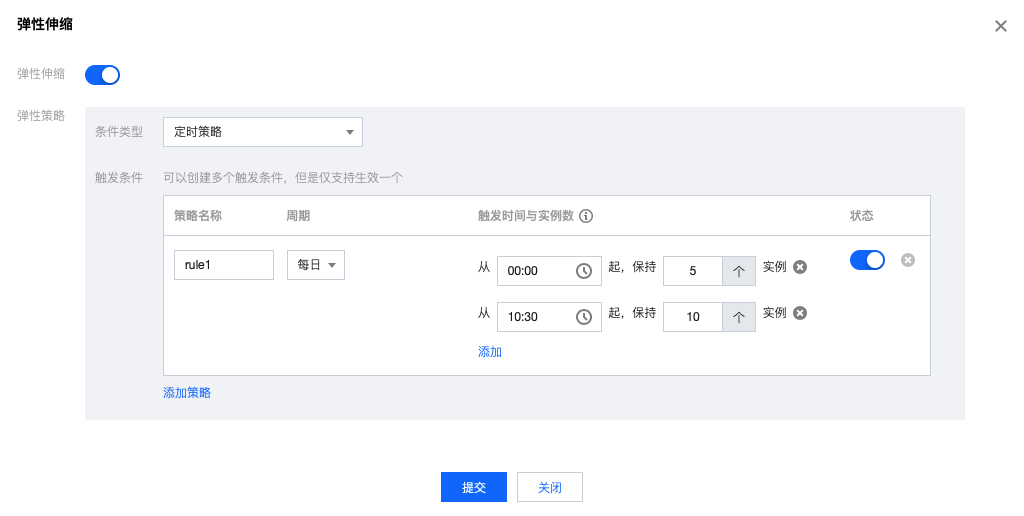Open the 每日 period dropdown
The width and height of the screenshot is (1024, 516).
pos(316,265)
